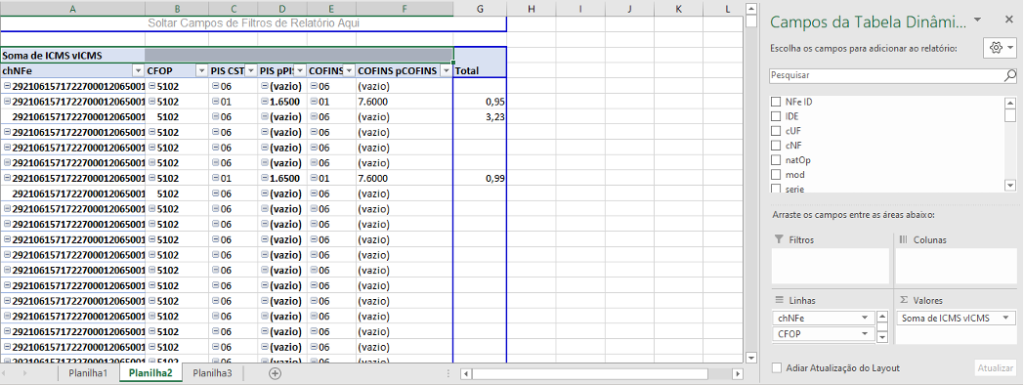Image resolution: width=1024 pixels, height=385 pixels.
Task: Open the chNFe column filter dropdown
Action: pos(138,70)
